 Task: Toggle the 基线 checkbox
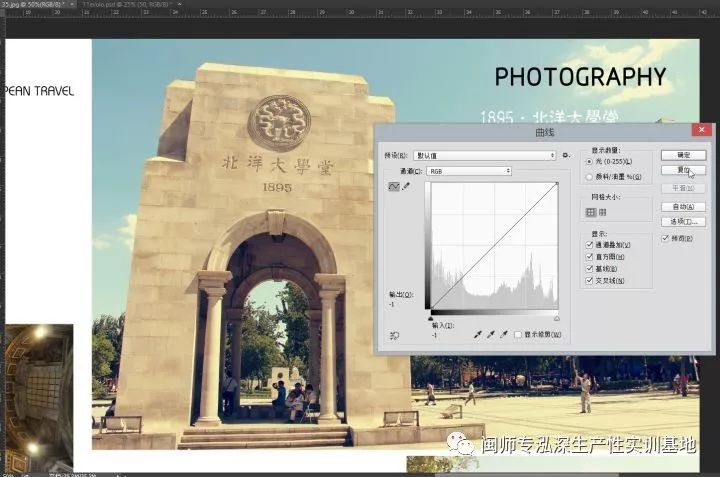coord(589,269)
